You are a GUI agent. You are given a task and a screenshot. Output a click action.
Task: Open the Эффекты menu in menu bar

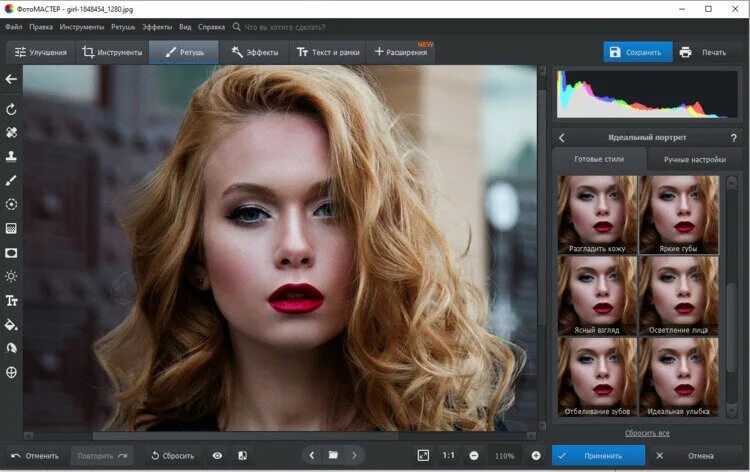pos(157,27)
